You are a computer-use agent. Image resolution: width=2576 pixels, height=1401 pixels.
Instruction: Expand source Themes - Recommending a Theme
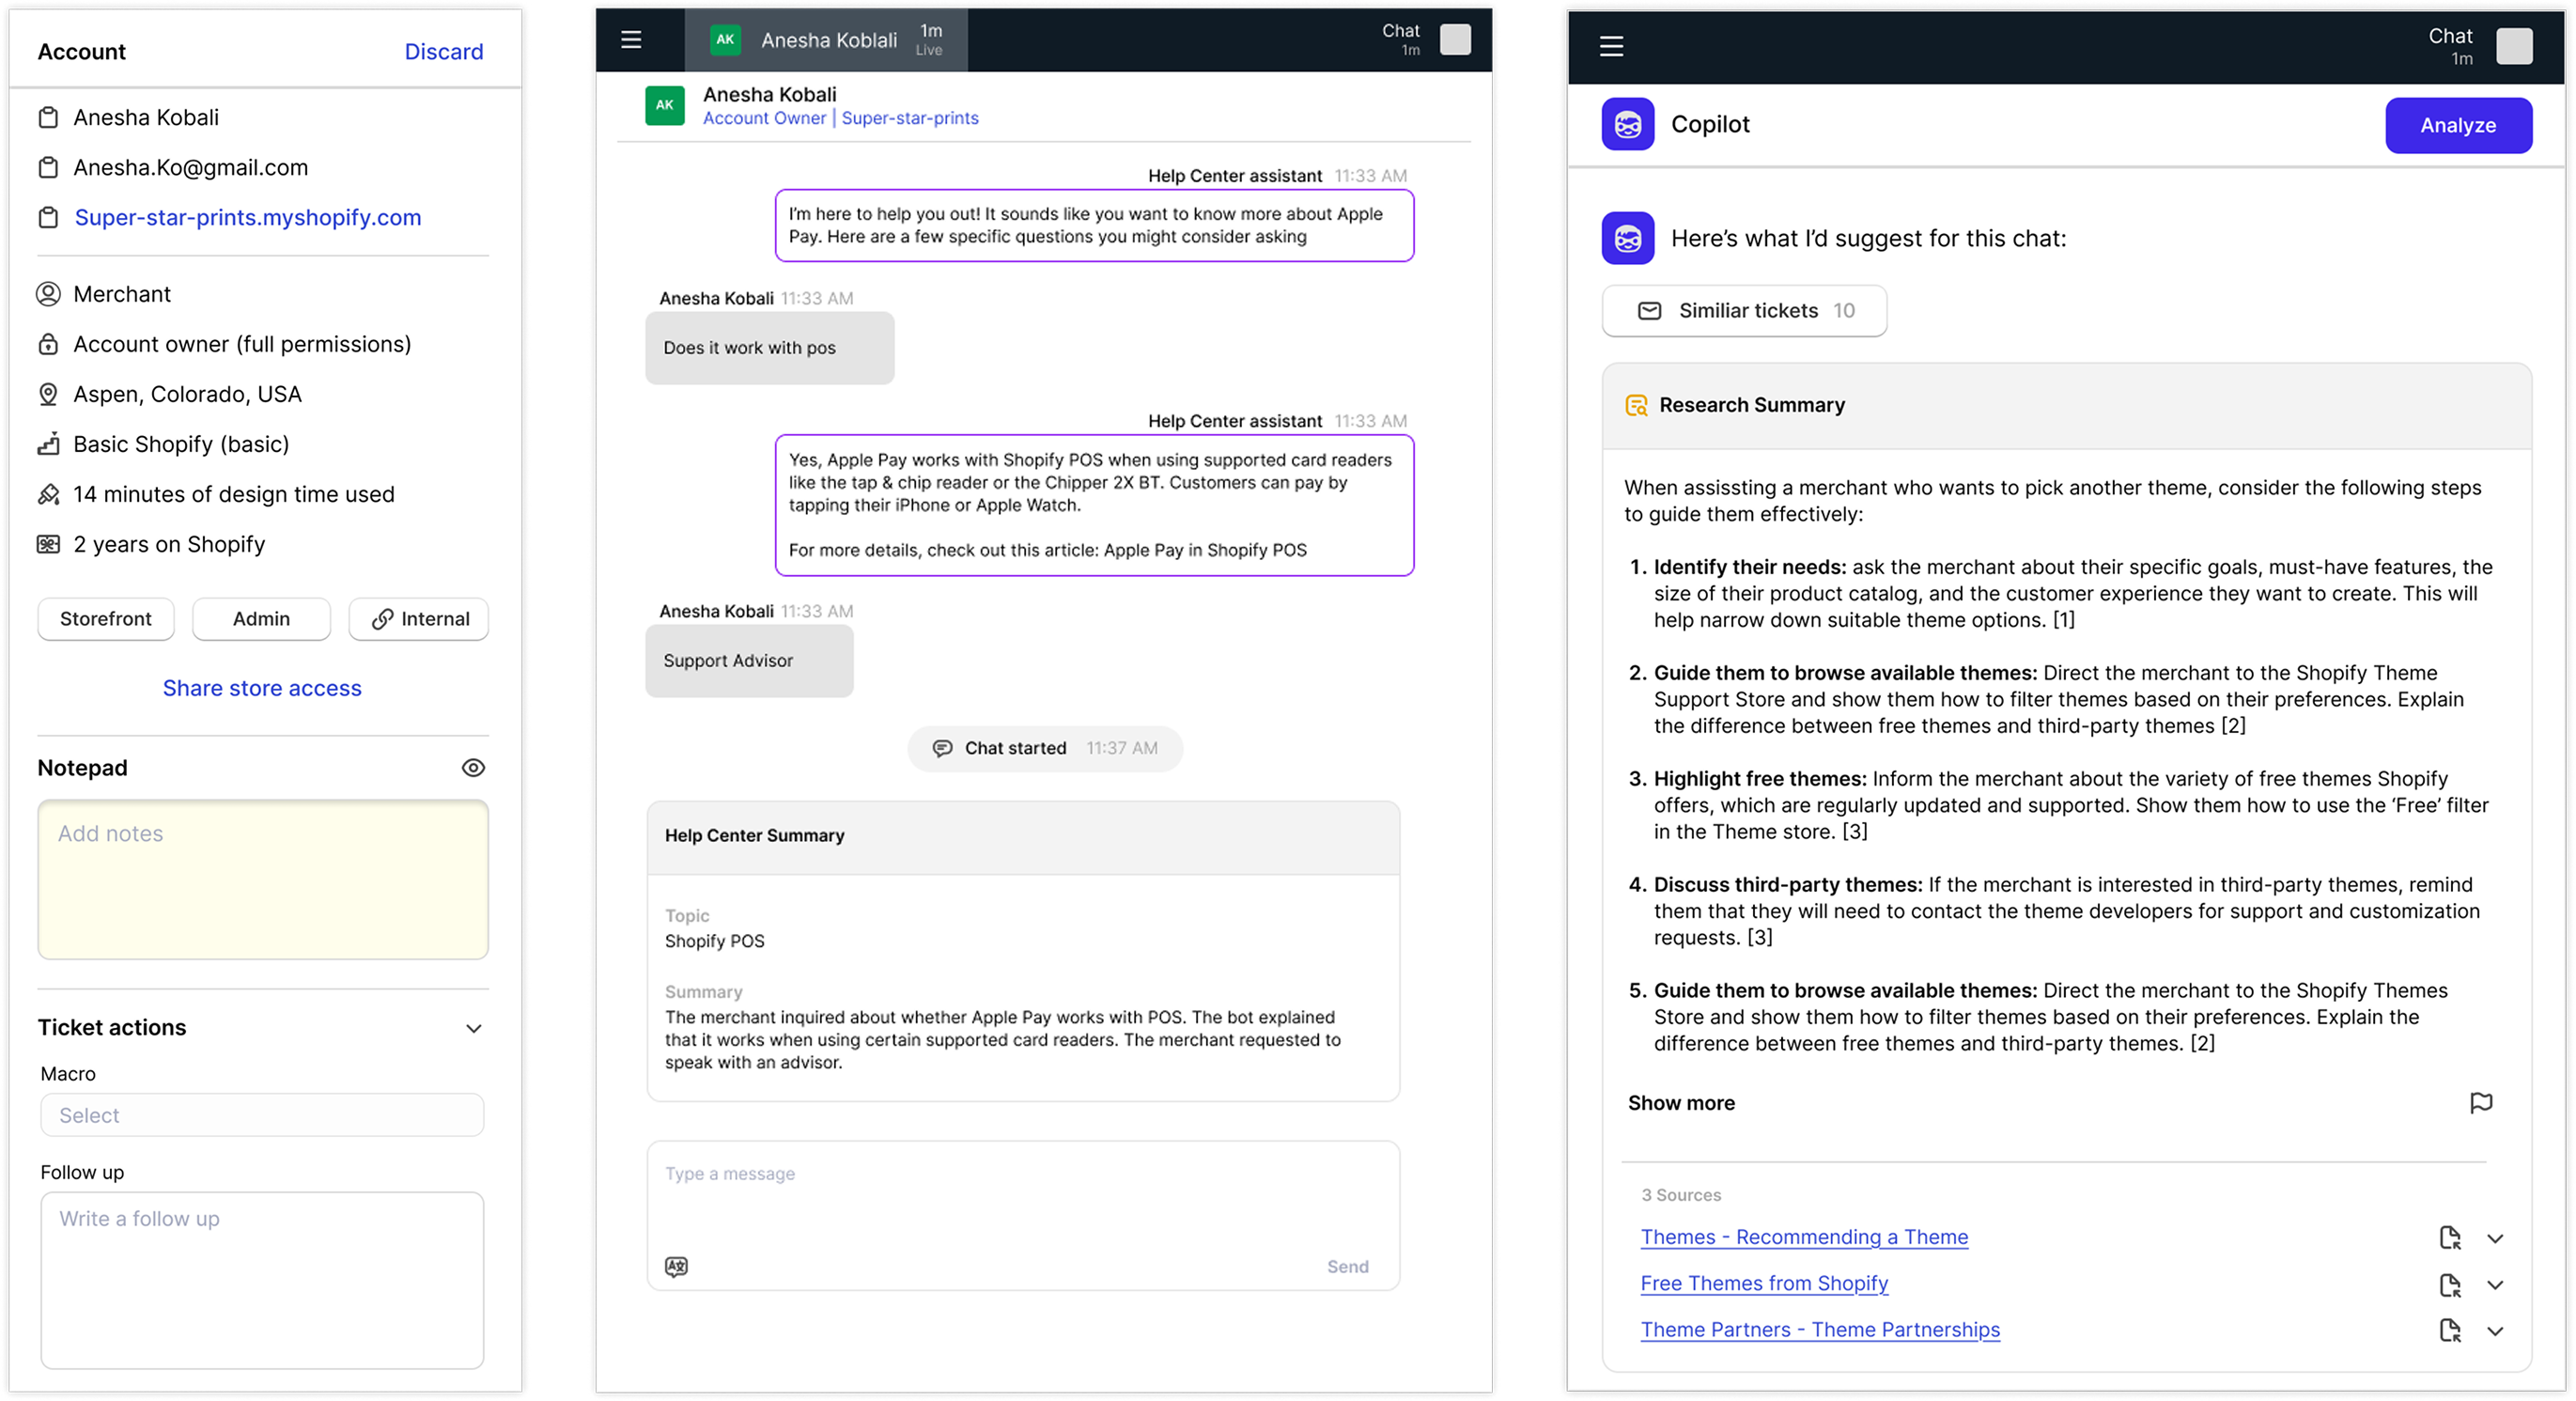point(2495,1238)
